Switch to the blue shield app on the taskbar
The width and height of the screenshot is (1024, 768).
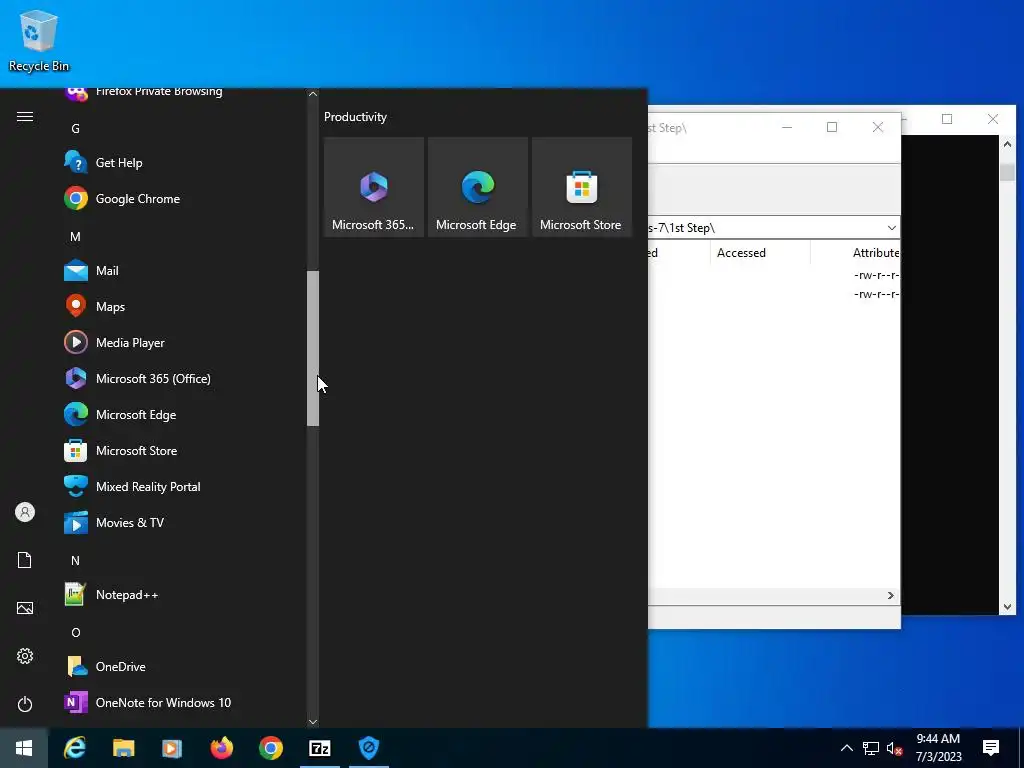[x=369, y=748]
